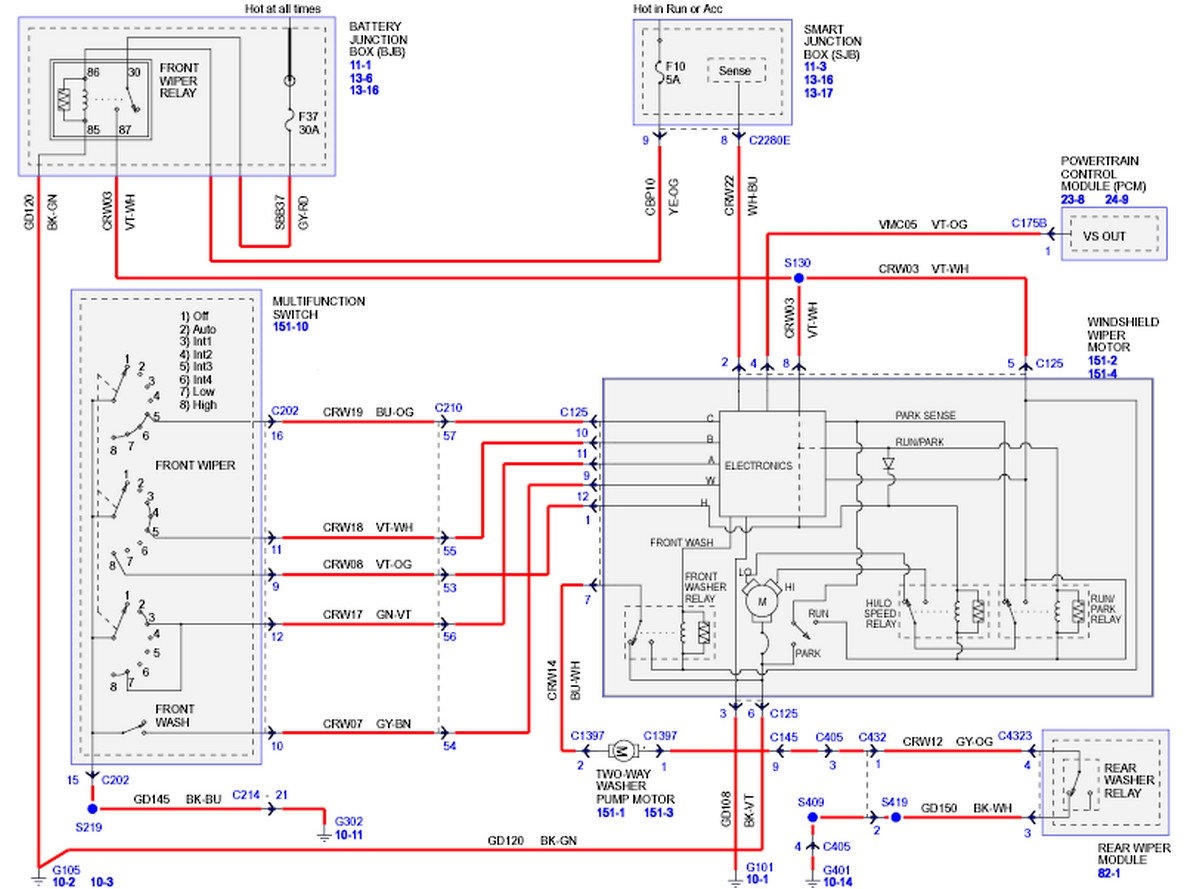Screen dimensions: 1200x889
Task: Open the 151-2 wiper motor reference
Action: [x=1105, y=361]
